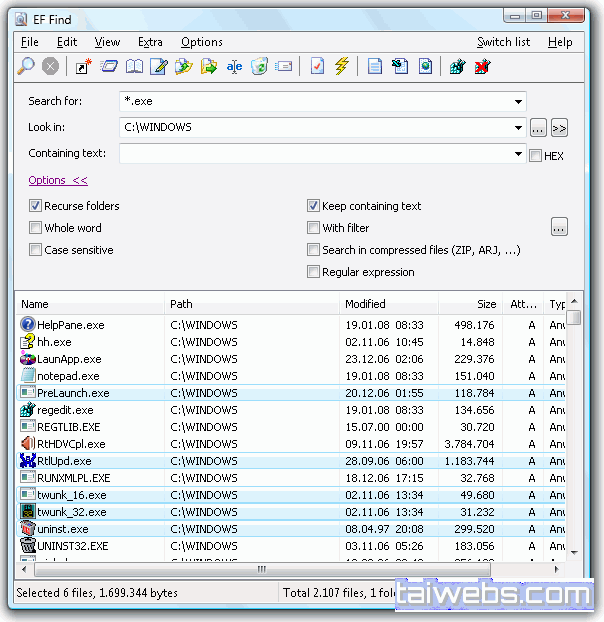
Task: Click the recycle bin delete toolbar icon
Action: point(259,67)
